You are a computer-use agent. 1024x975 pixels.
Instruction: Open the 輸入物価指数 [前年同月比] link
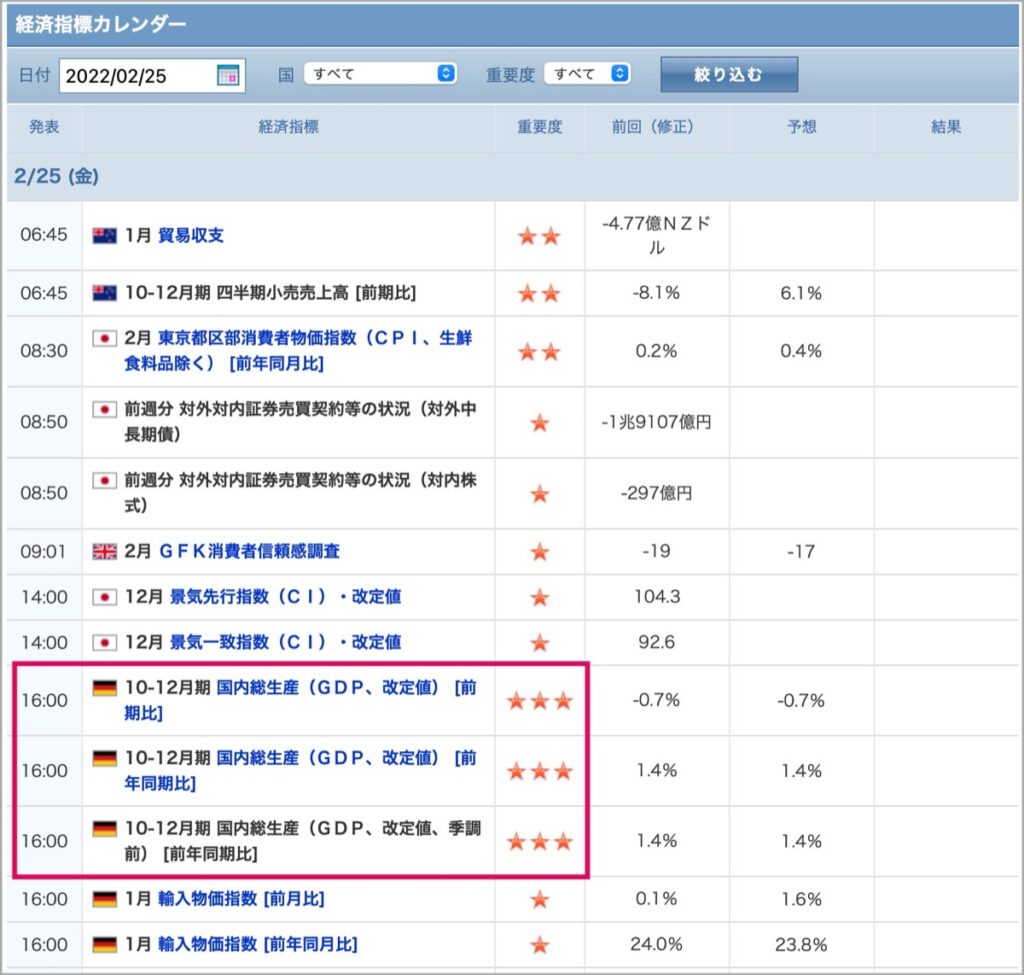tap(258, 944)
